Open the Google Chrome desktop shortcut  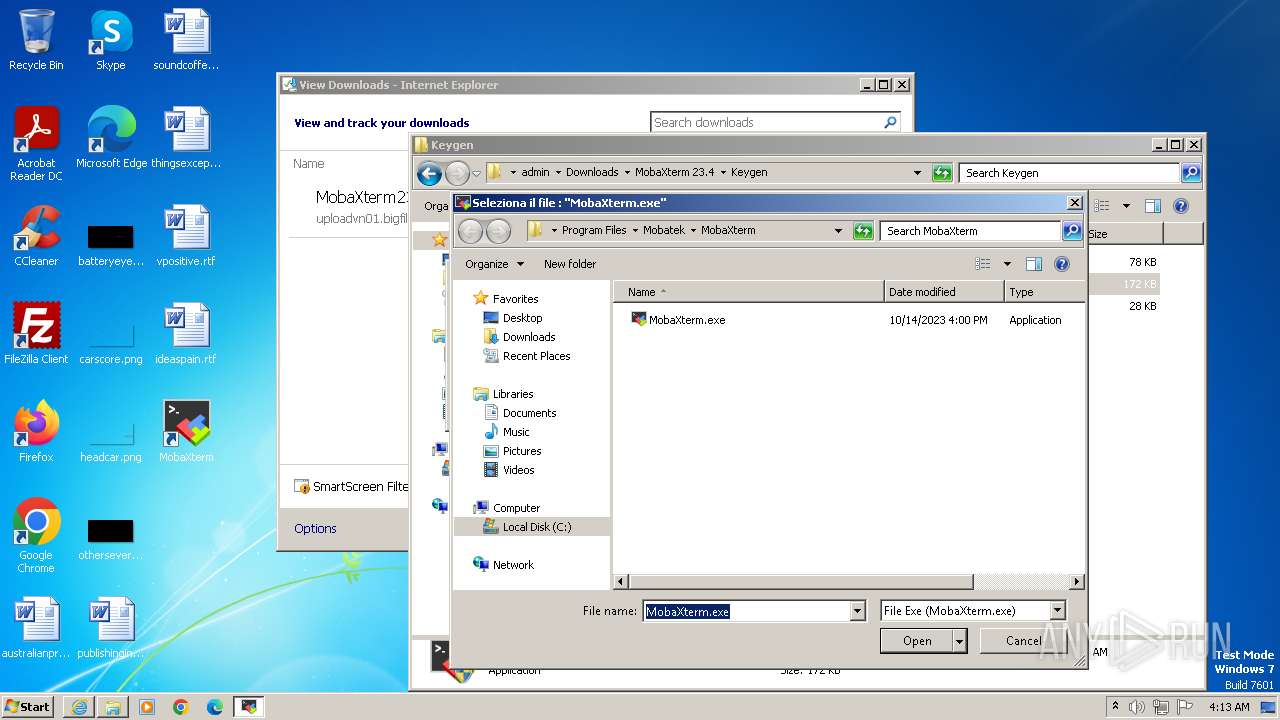click(x=36, y=536)
